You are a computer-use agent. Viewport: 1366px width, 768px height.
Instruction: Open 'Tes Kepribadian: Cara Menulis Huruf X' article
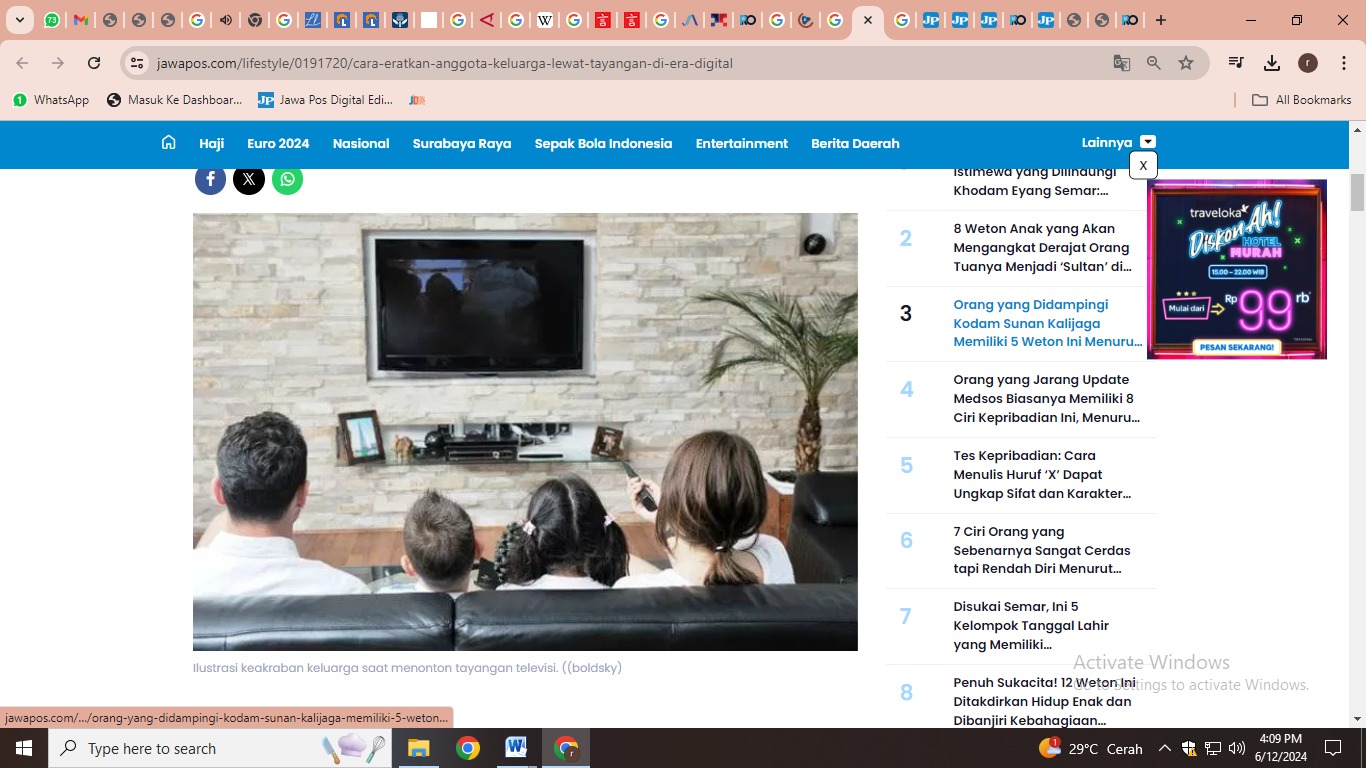tap(1042, 474)
